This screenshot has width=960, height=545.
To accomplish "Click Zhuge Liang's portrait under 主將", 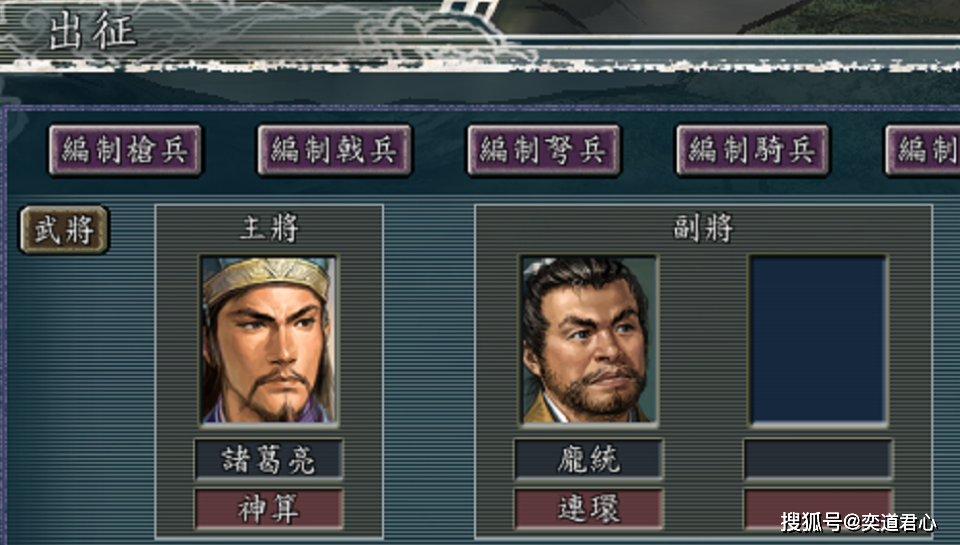I will (269, 340).
